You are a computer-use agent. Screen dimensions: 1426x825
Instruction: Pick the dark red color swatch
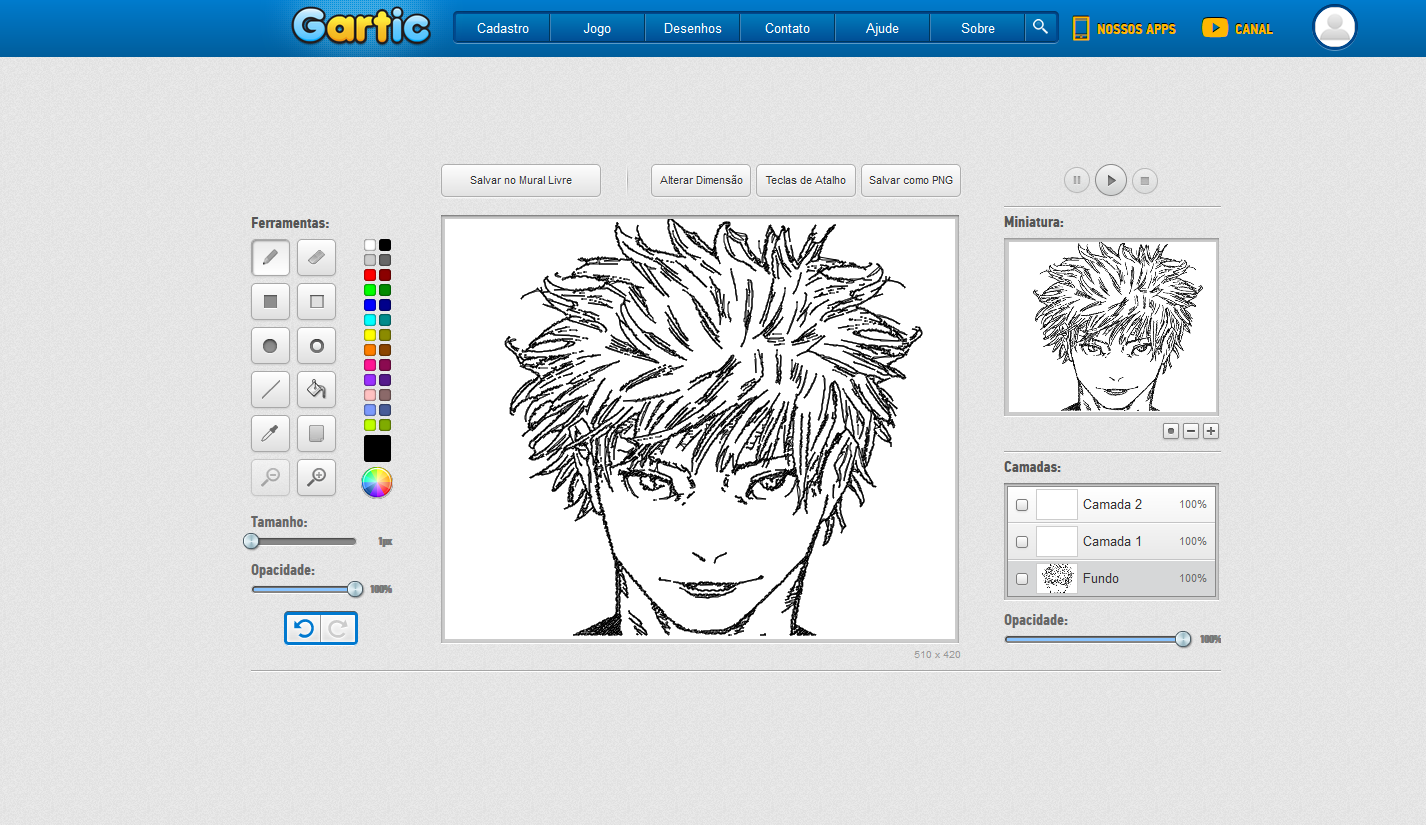click(385, 275)
